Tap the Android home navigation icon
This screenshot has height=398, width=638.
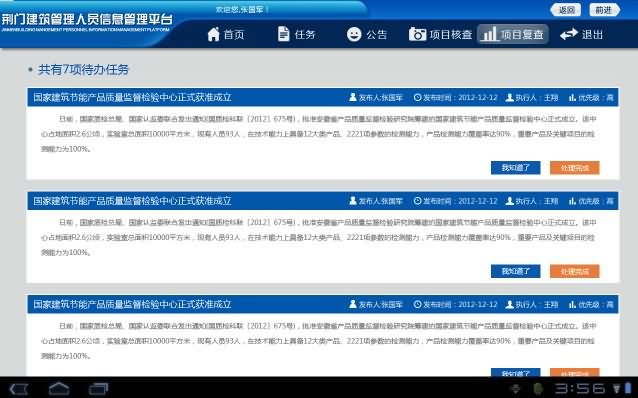[59, 389]
